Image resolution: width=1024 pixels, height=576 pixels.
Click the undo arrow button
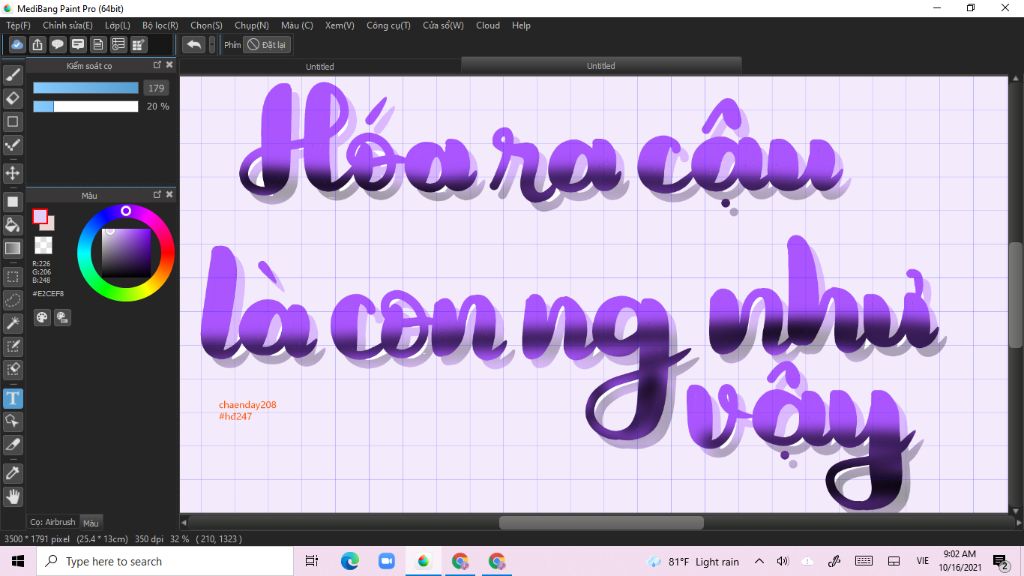click(x=193, y=44)
